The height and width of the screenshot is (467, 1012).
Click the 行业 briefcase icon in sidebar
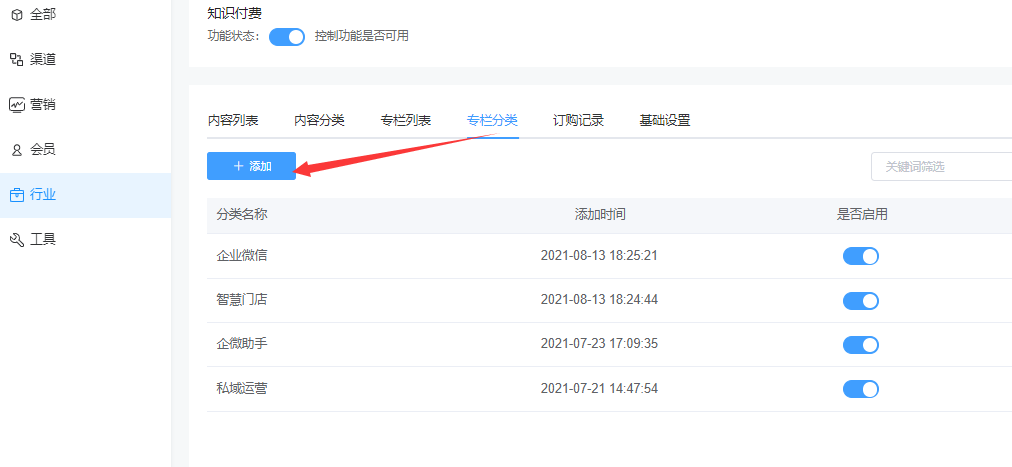click(17, 195)
